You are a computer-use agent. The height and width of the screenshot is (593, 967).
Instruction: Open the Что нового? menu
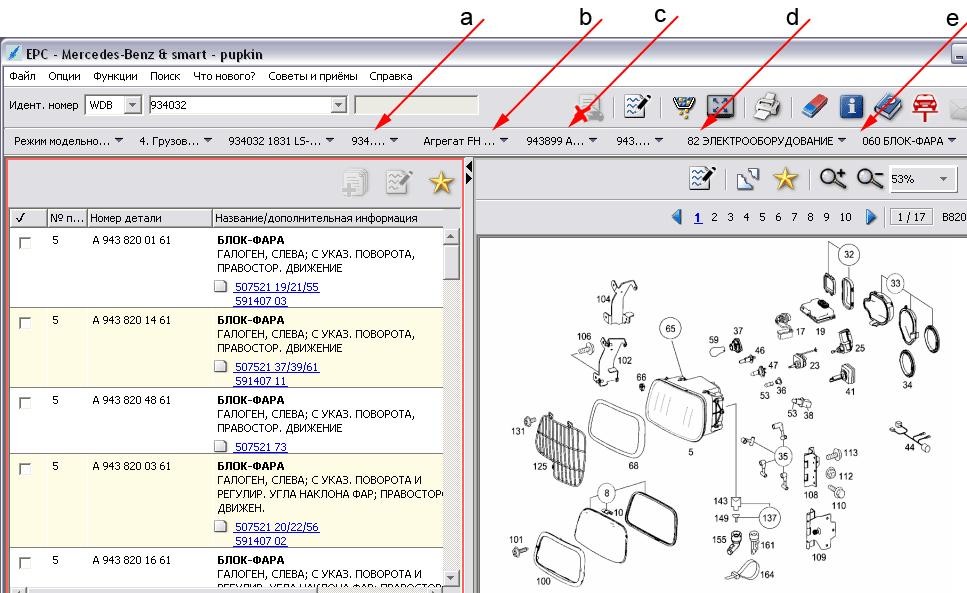click(224, 76)
